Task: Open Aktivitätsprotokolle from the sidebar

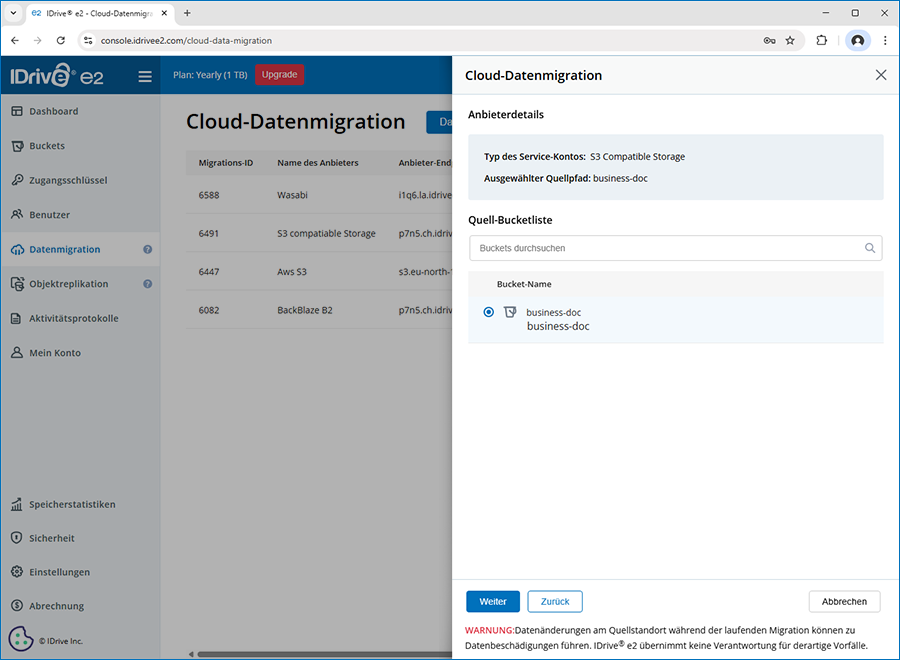Action: point(73,318)
